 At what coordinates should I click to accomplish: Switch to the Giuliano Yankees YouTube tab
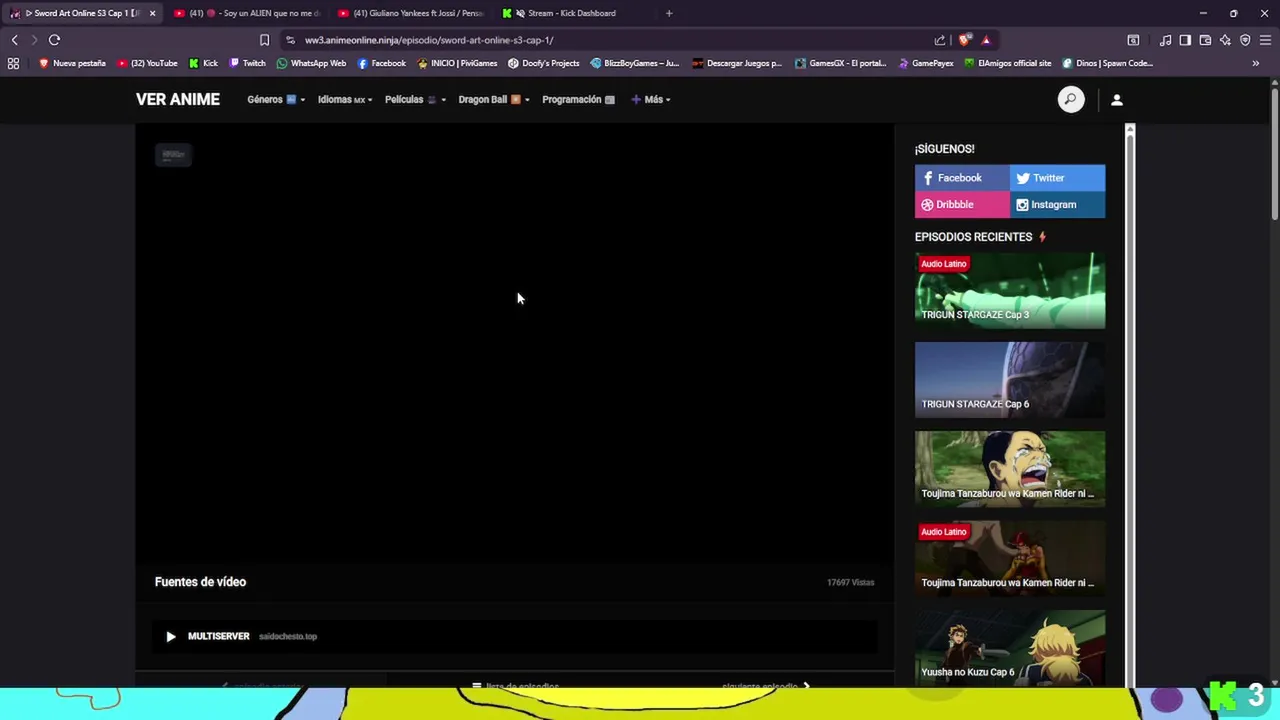412,13
